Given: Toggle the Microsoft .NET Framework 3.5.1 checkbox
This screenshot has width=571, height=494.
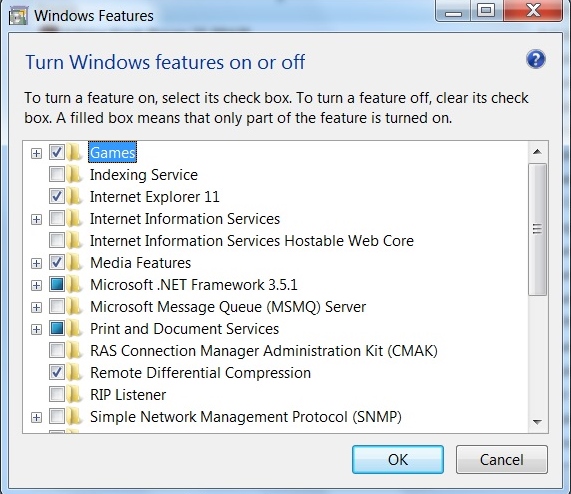Looking at the screenshot, I should click(57, 285).
